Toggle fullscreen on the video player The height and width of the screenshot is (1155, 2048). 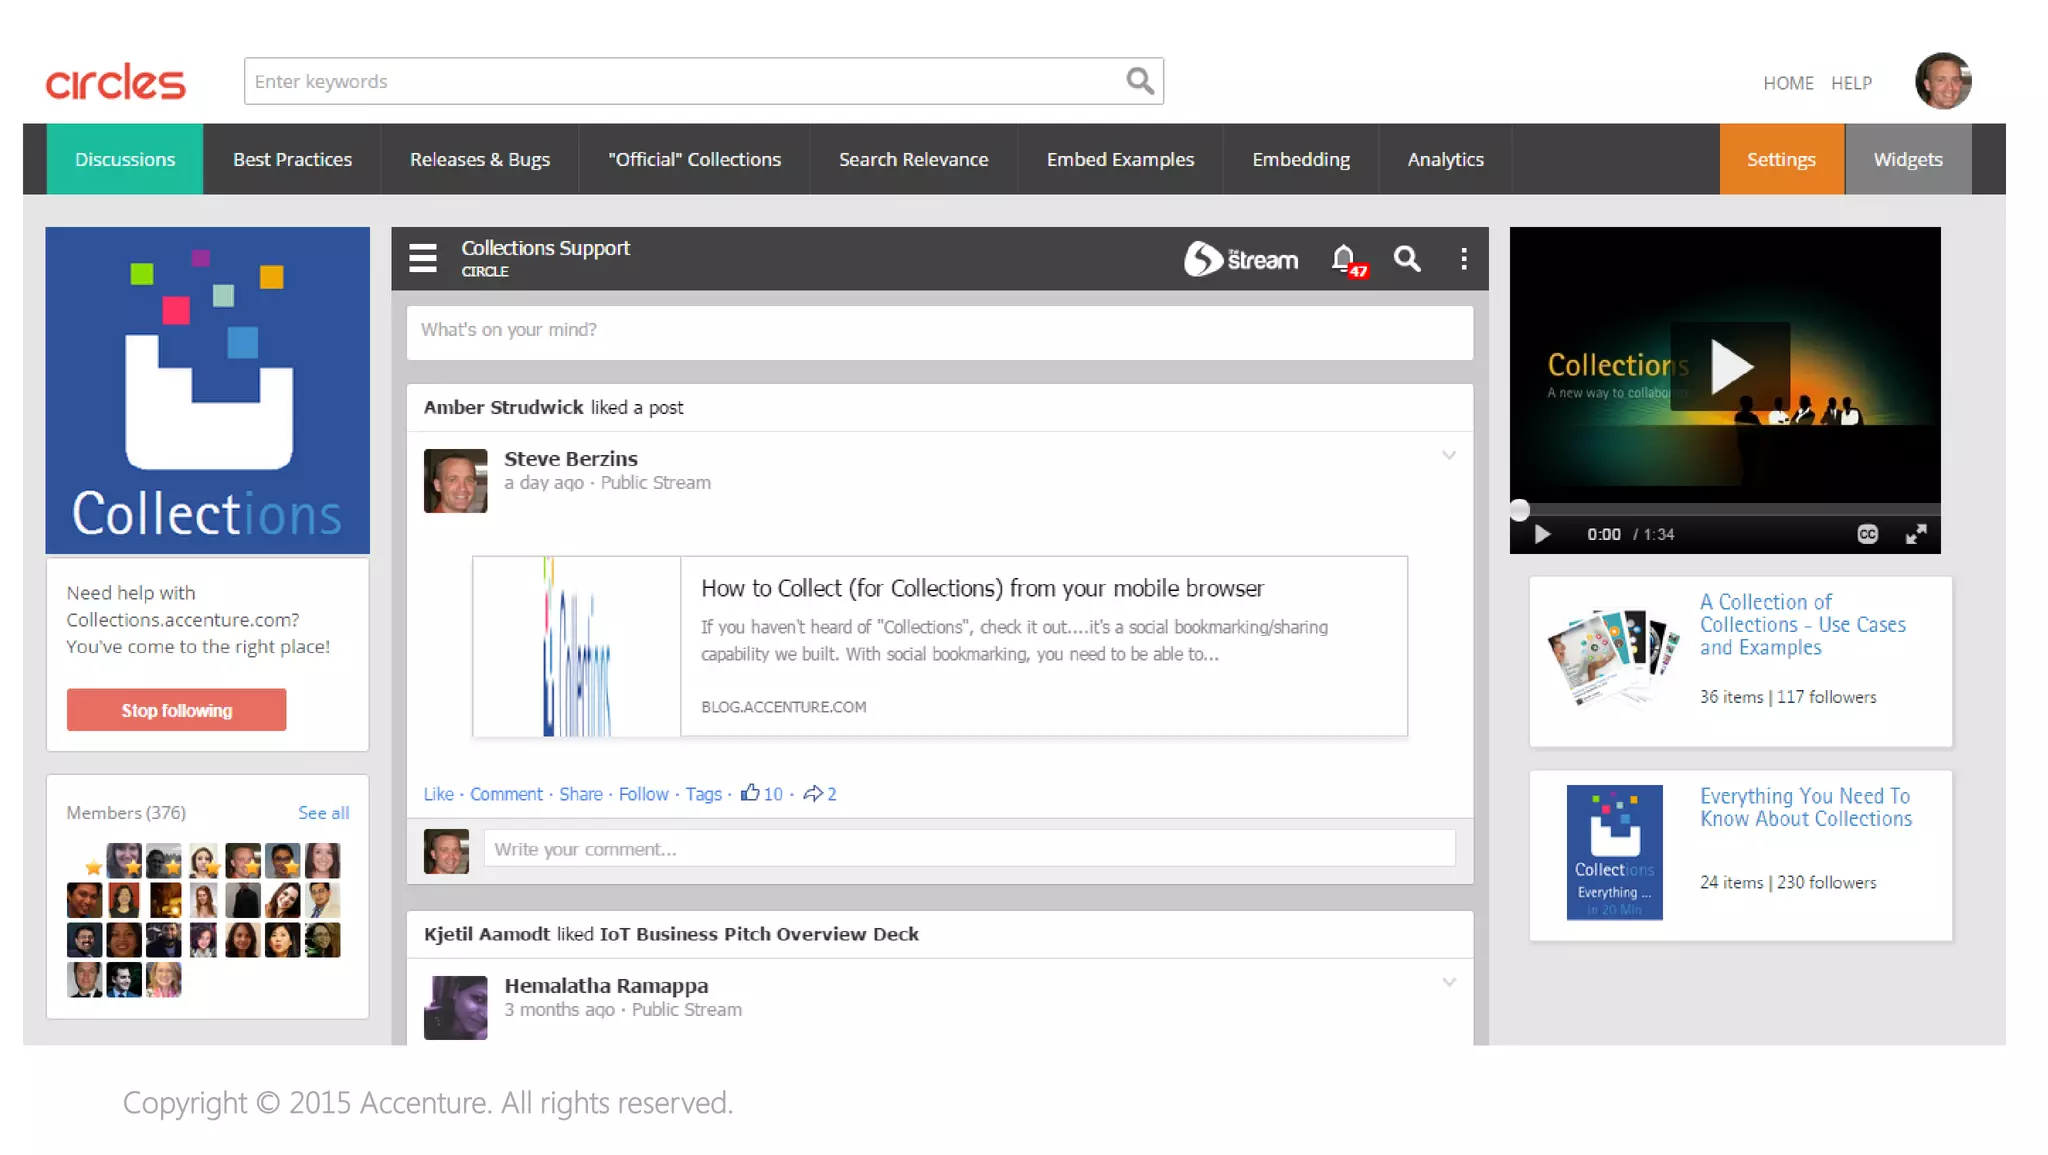(1916, 534)
